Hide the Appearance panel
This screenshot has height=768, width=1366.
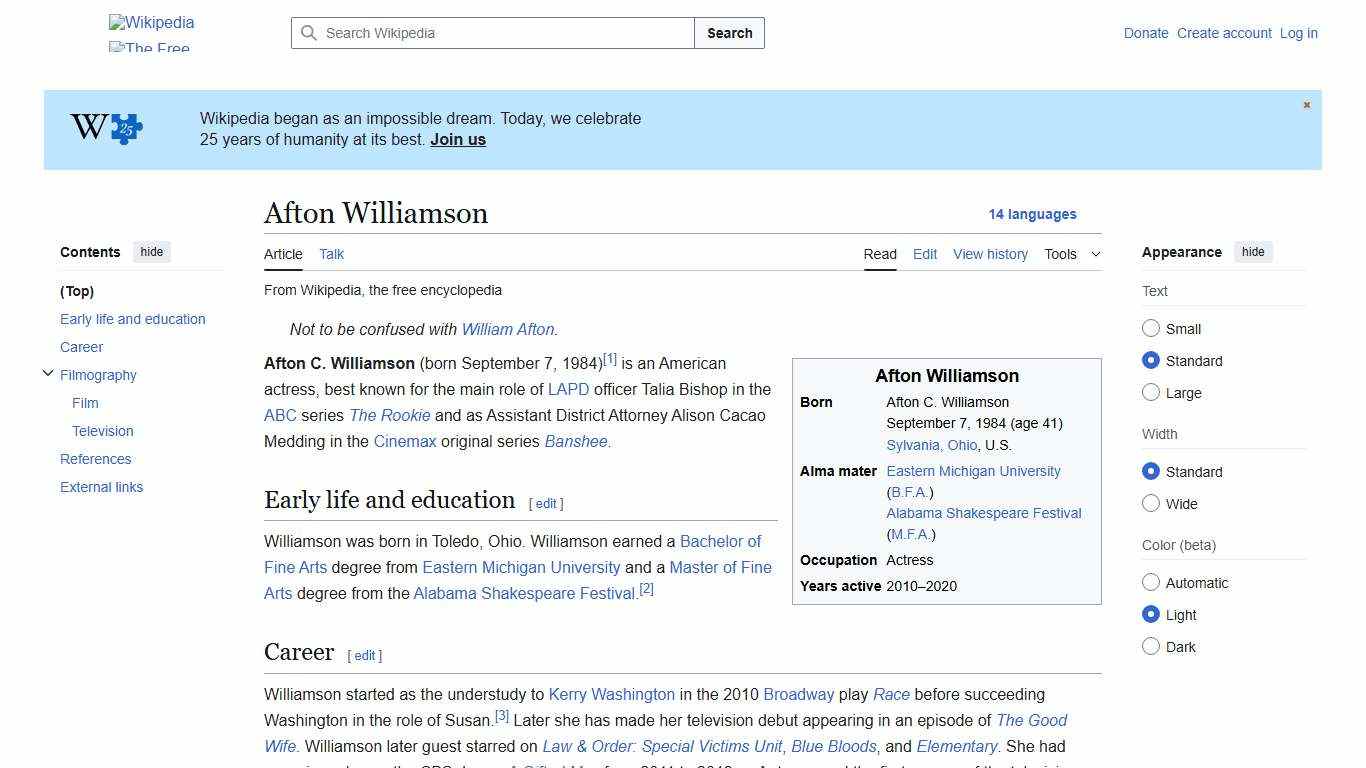pyautogui.click(x=1253, y=252)
